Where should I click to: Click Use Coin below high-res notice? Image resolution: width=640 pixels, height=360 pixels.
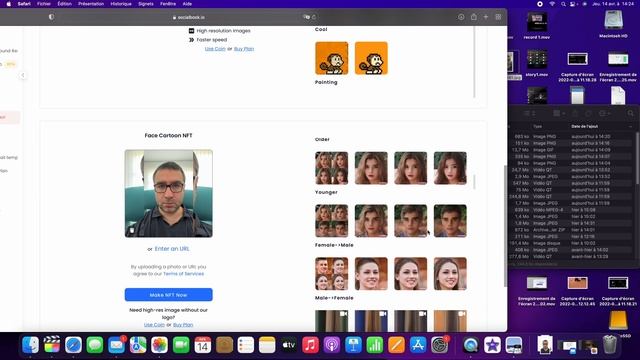click(x=154, y=324)
